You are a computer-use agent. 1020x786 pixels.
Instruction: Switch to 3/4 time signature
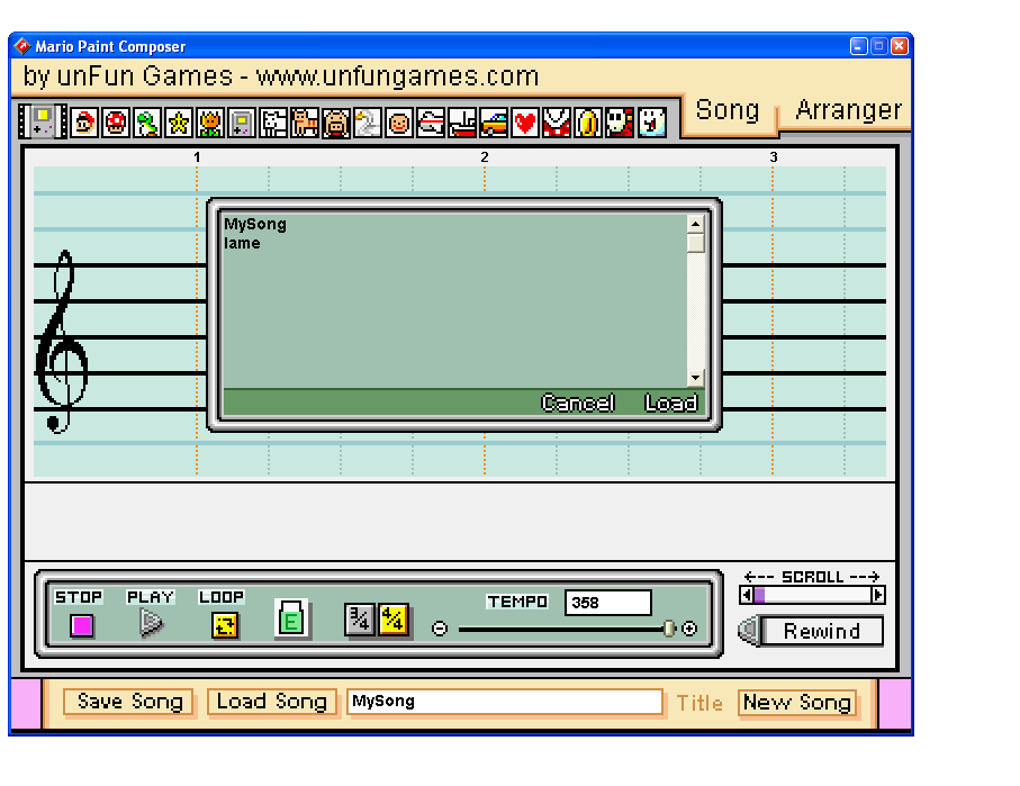coord(359,619)
